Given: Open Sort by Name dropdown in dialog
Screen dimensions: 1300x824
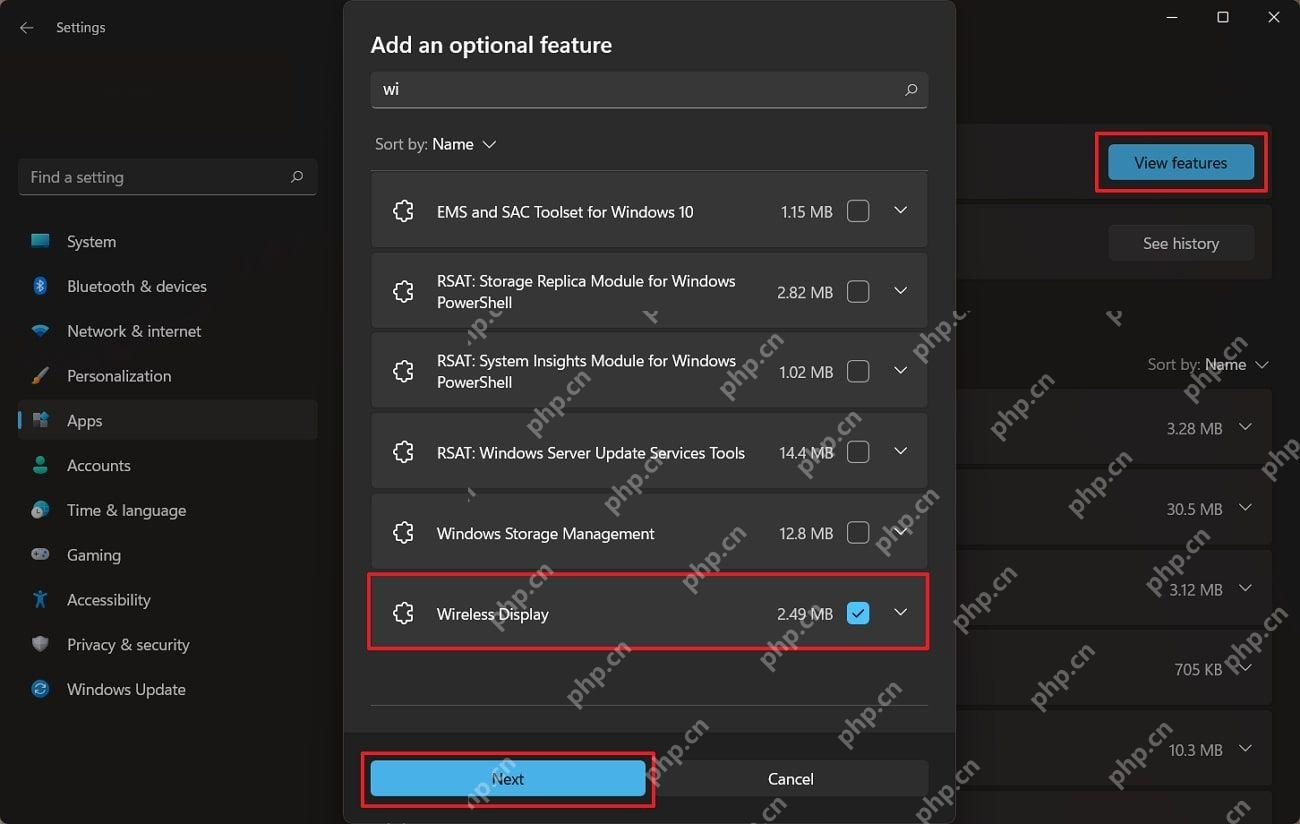Looking at the screenshot, I should click(x=436, y=144).
